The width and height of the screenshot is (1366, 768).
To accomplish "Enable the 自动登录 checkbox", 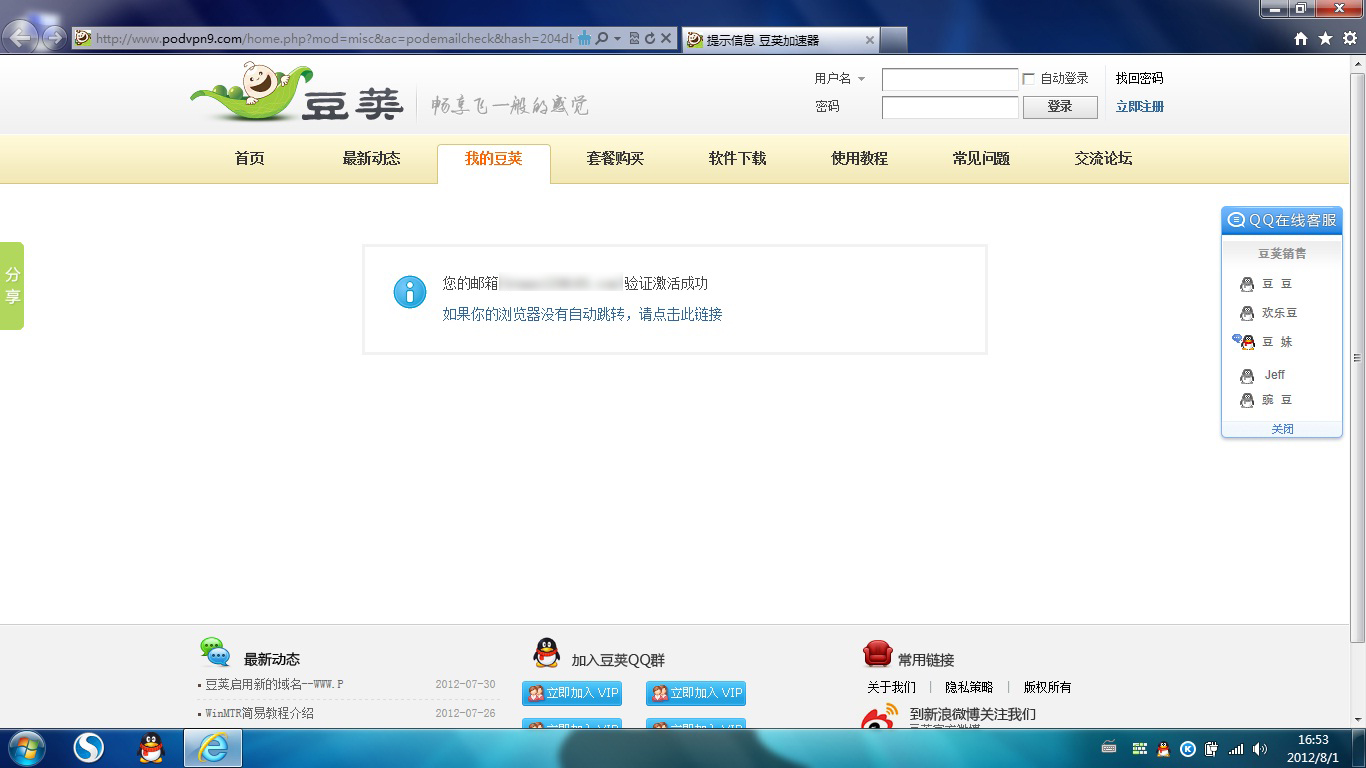I will click(1028, 79).
